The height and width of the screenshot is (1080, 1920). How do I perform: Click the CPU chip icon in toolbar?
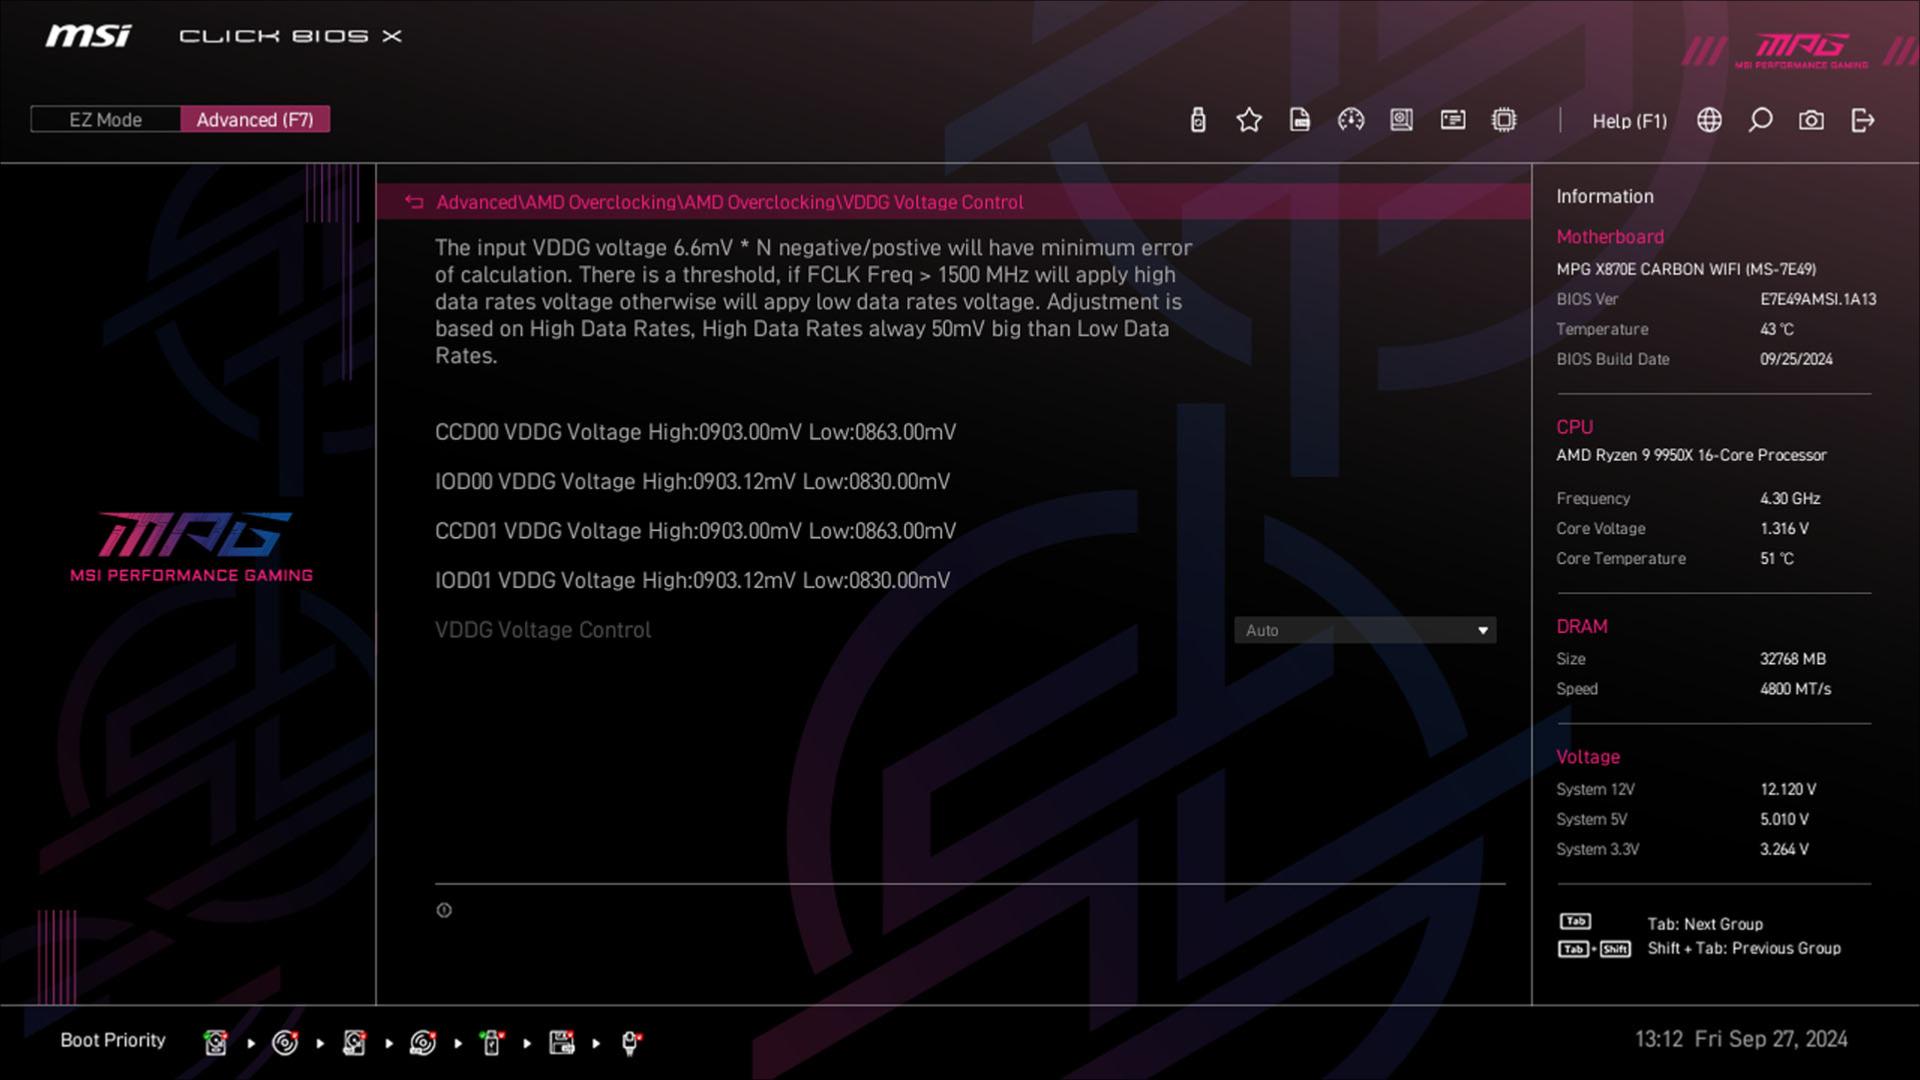click(1504, 121)
